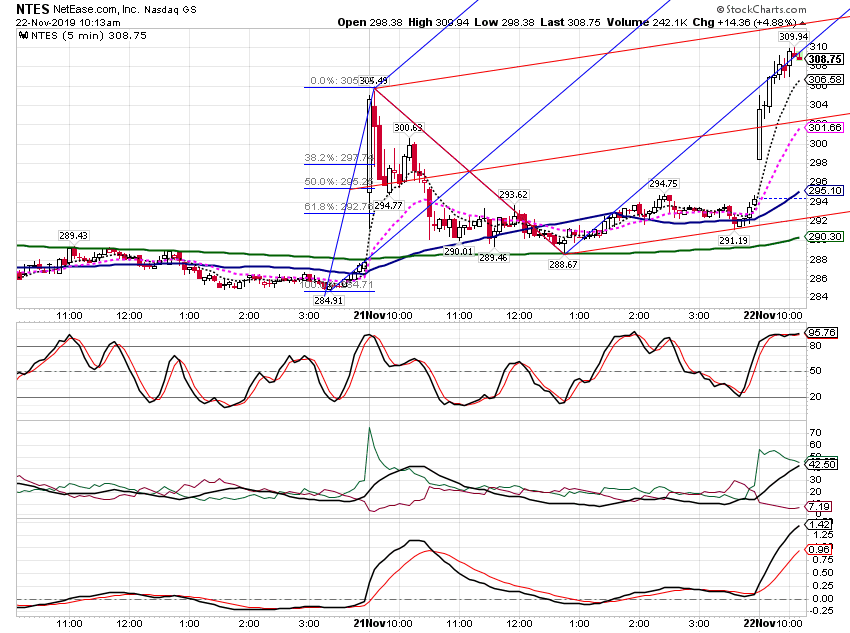The height and width of the screenshot is (633, 850).
Task: Click the 284.91 low price callout
Action: [x=329, y=300]
